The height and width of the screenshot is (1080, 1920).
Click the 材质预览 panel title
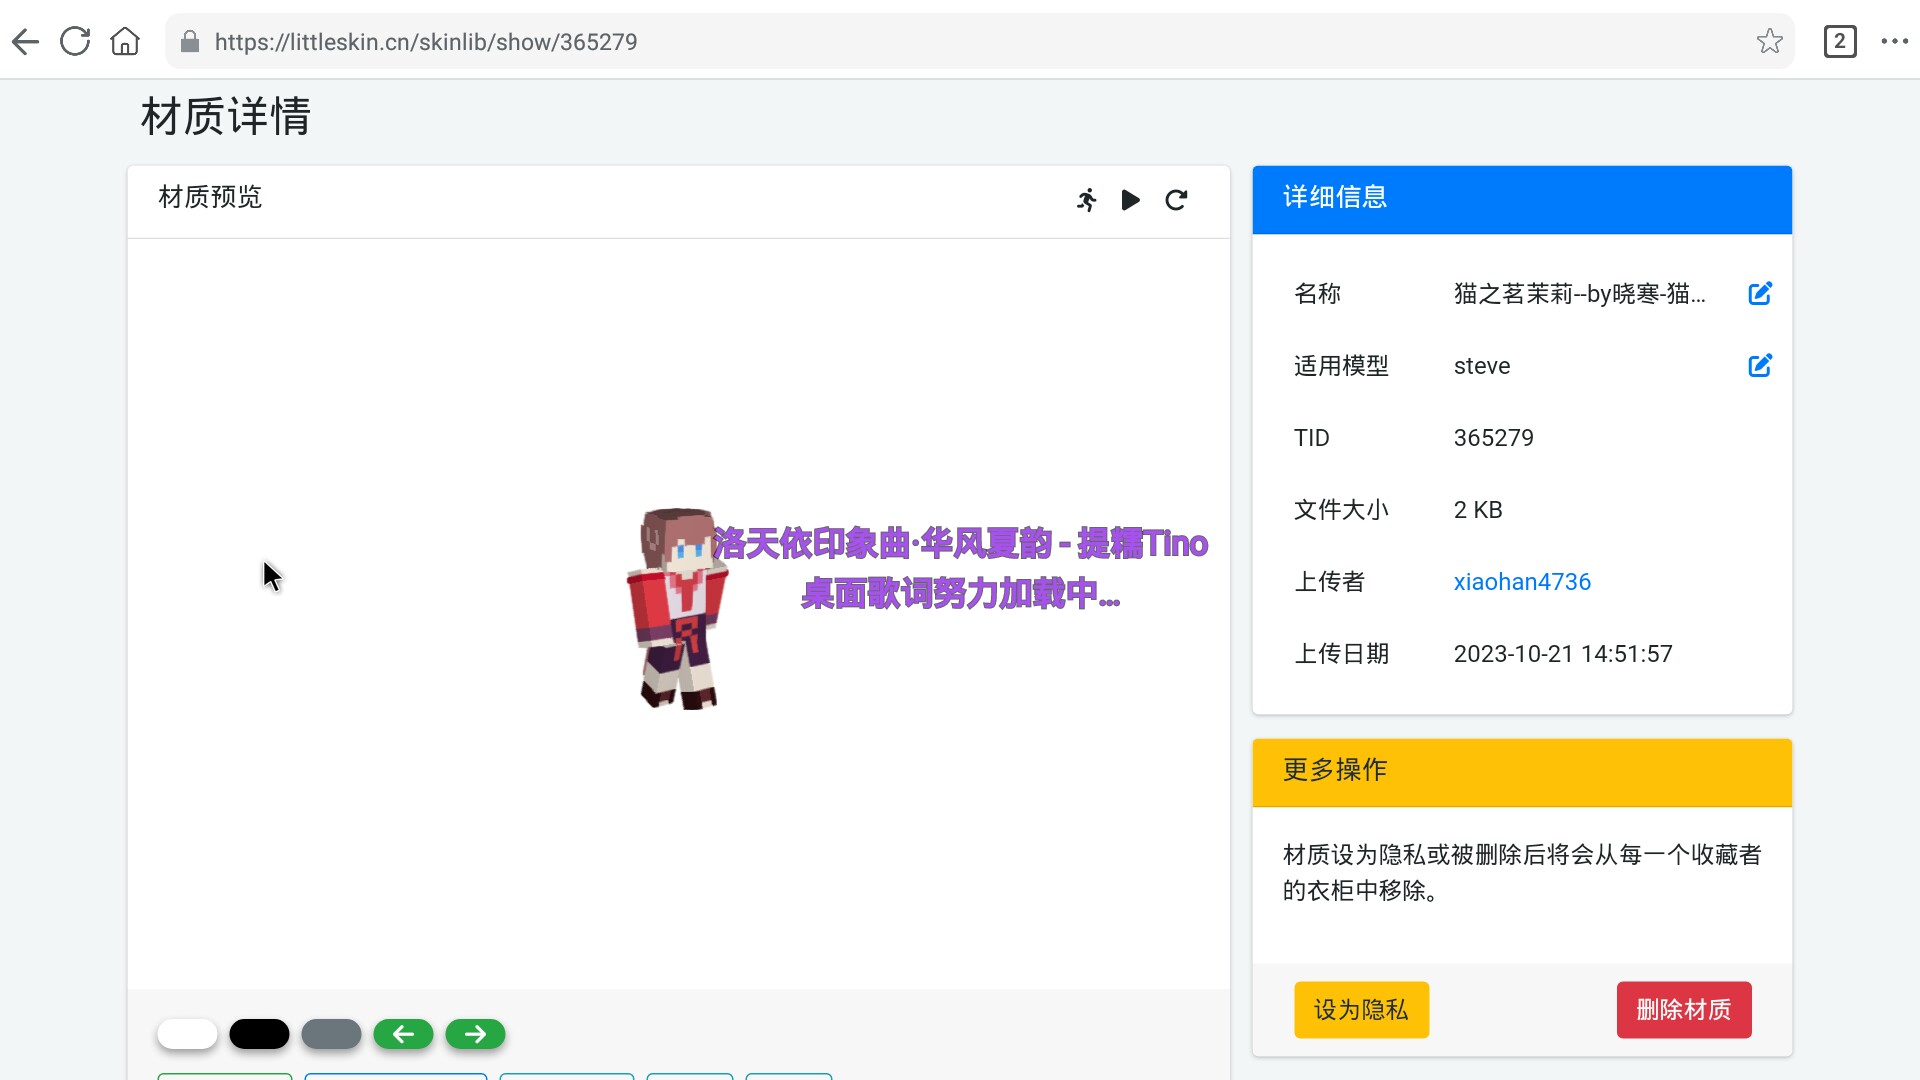[210, 197]
